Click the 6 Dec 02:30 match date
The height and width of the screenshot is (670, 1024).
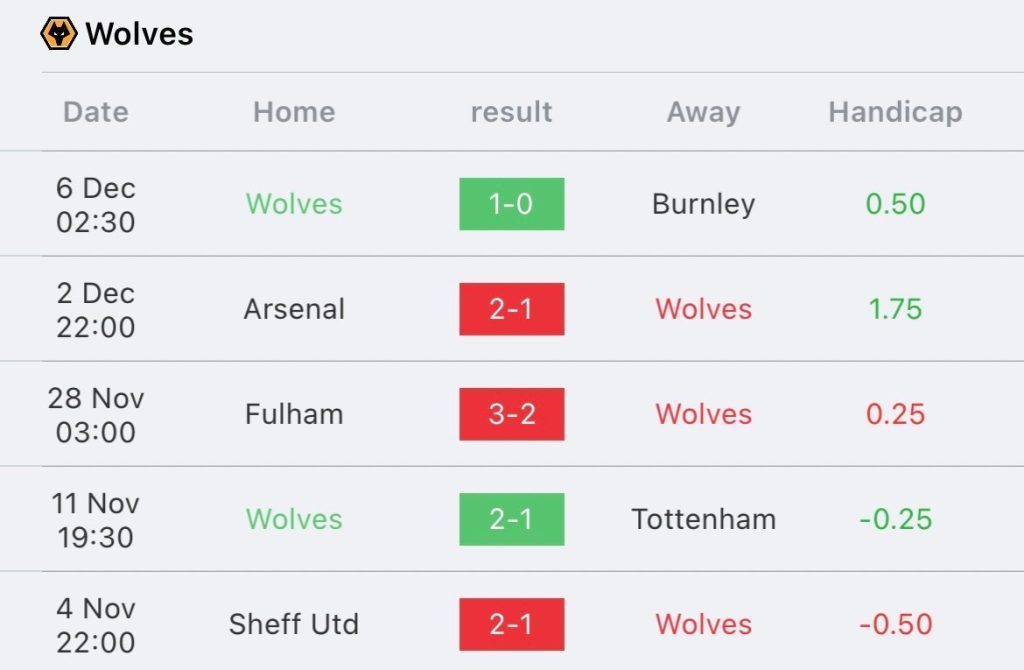[96, 204]
